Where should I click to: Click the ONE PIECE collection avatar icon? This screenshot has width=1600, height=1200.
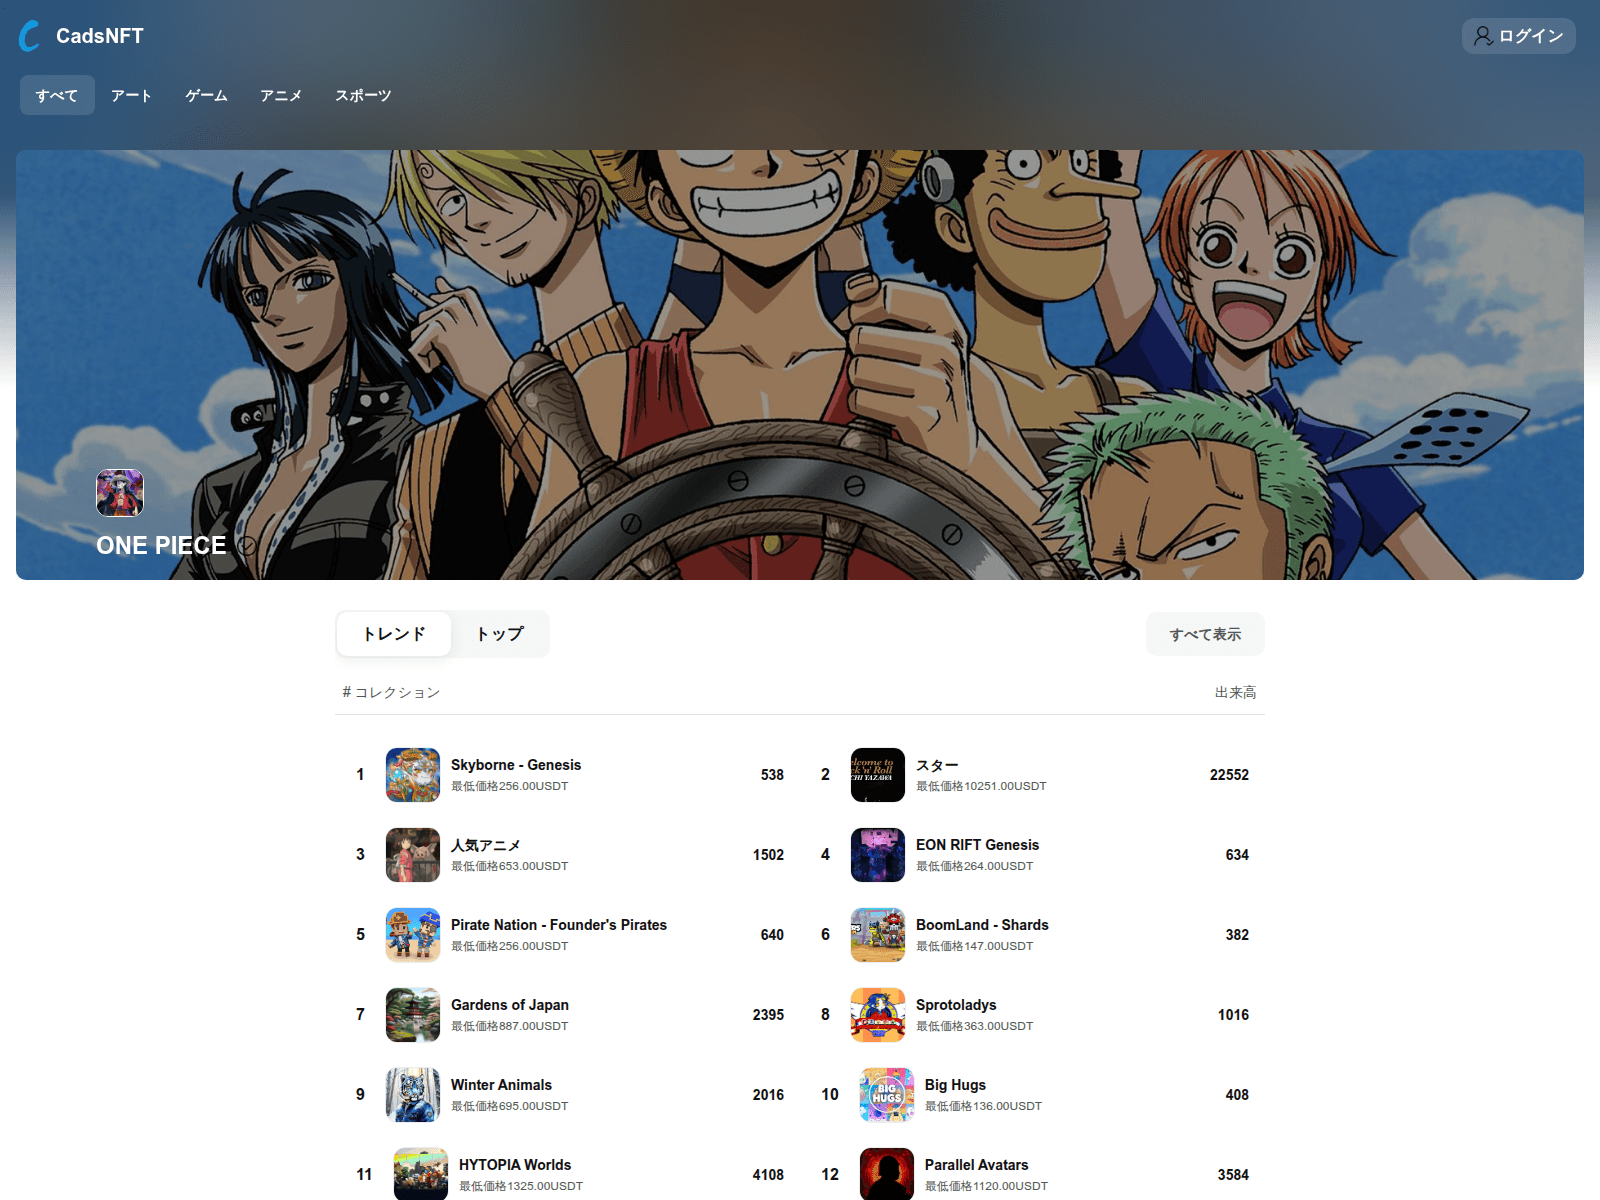(118, 493)
